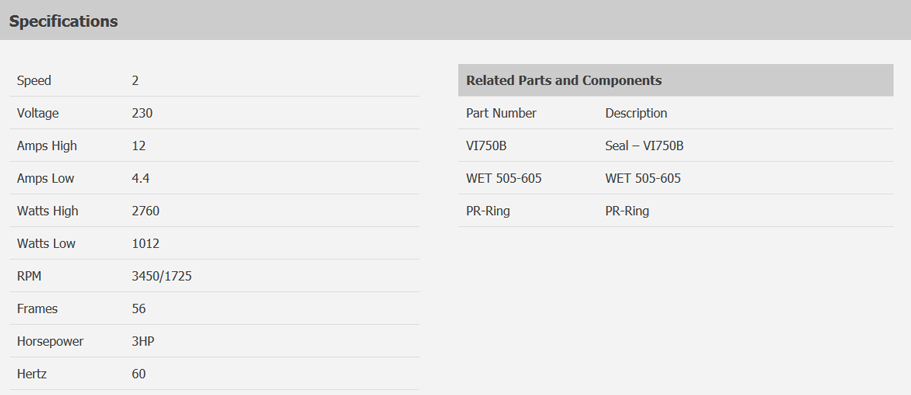Click the PR-Ring description text
Viewport: 911px width, 395px height.
[x=627, y=211]
